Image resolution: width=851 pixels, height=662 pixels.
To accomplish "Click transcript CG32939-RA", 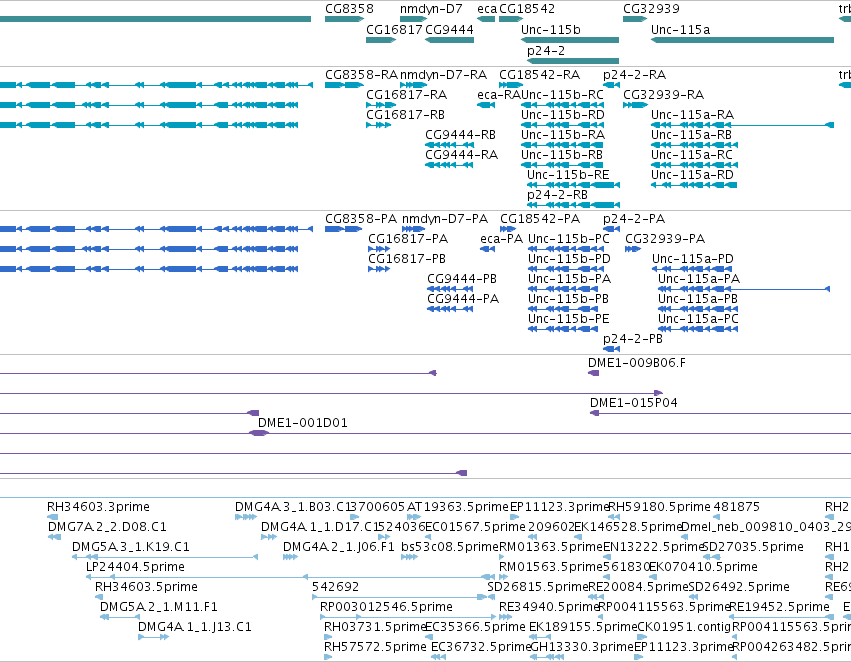I will (635, 105).
